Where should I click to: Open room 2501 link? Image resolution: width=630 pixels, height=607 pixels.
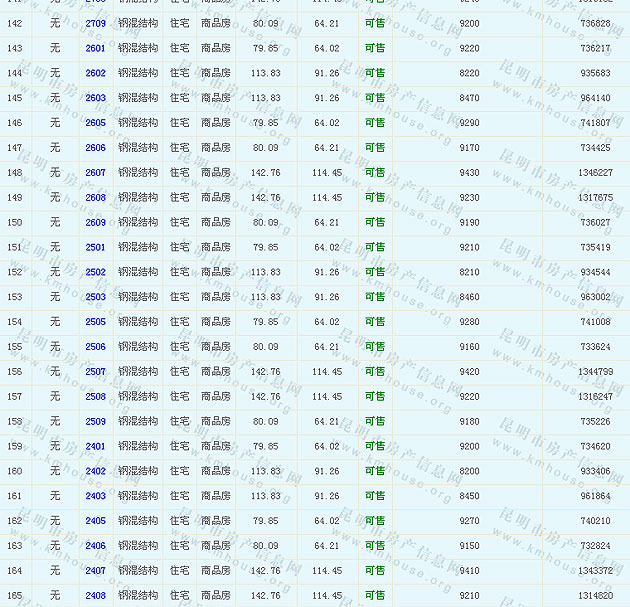(x=95, y=247)
